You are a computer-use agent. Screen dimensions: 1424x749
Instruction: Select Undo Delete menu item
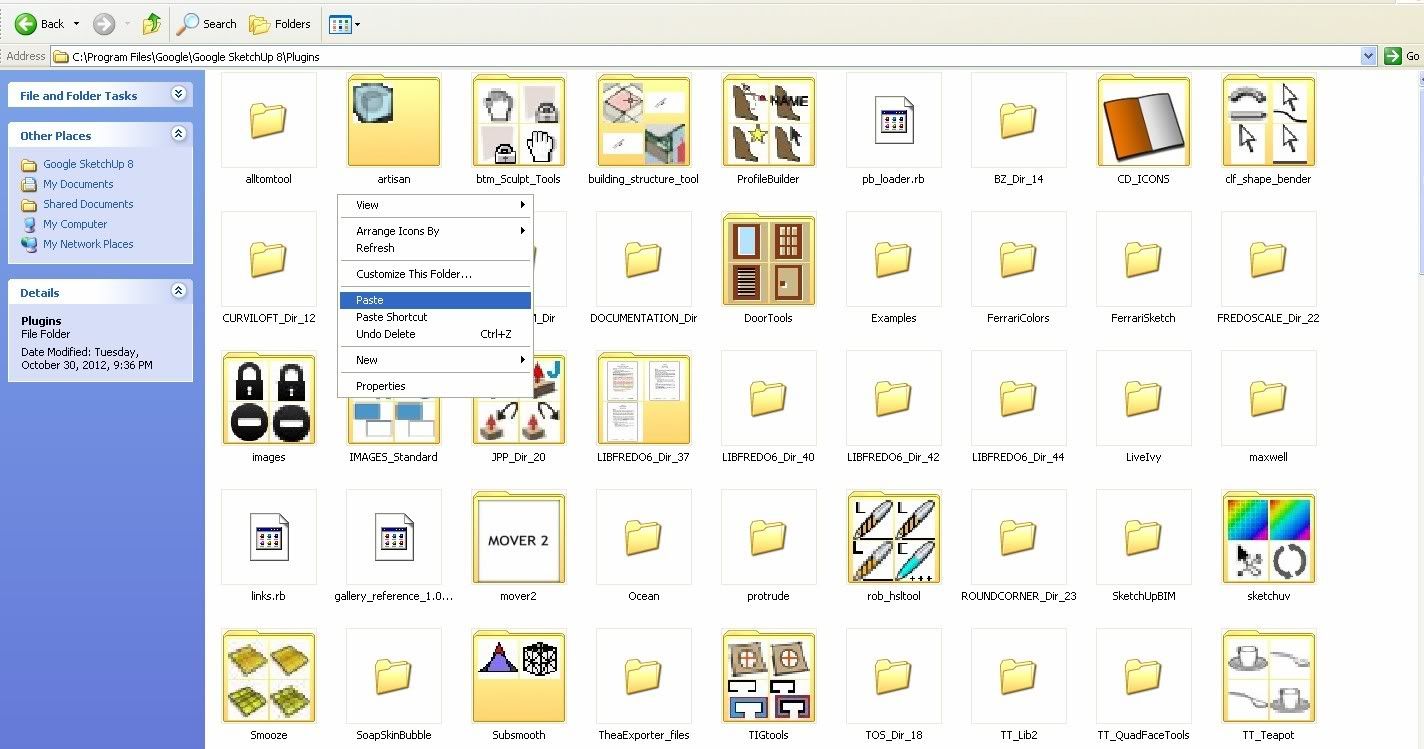pos(435,334)
